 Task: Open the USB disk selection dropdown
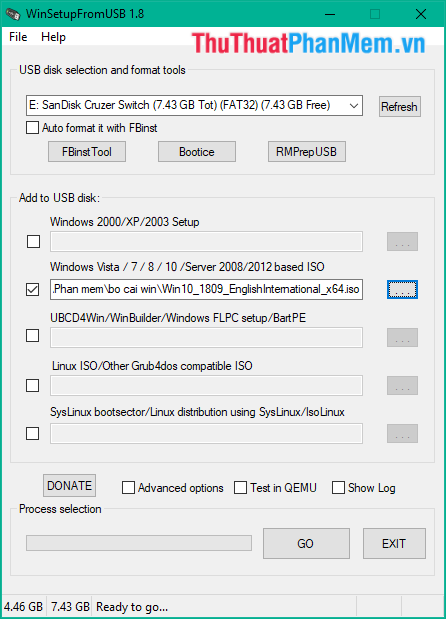194,105
